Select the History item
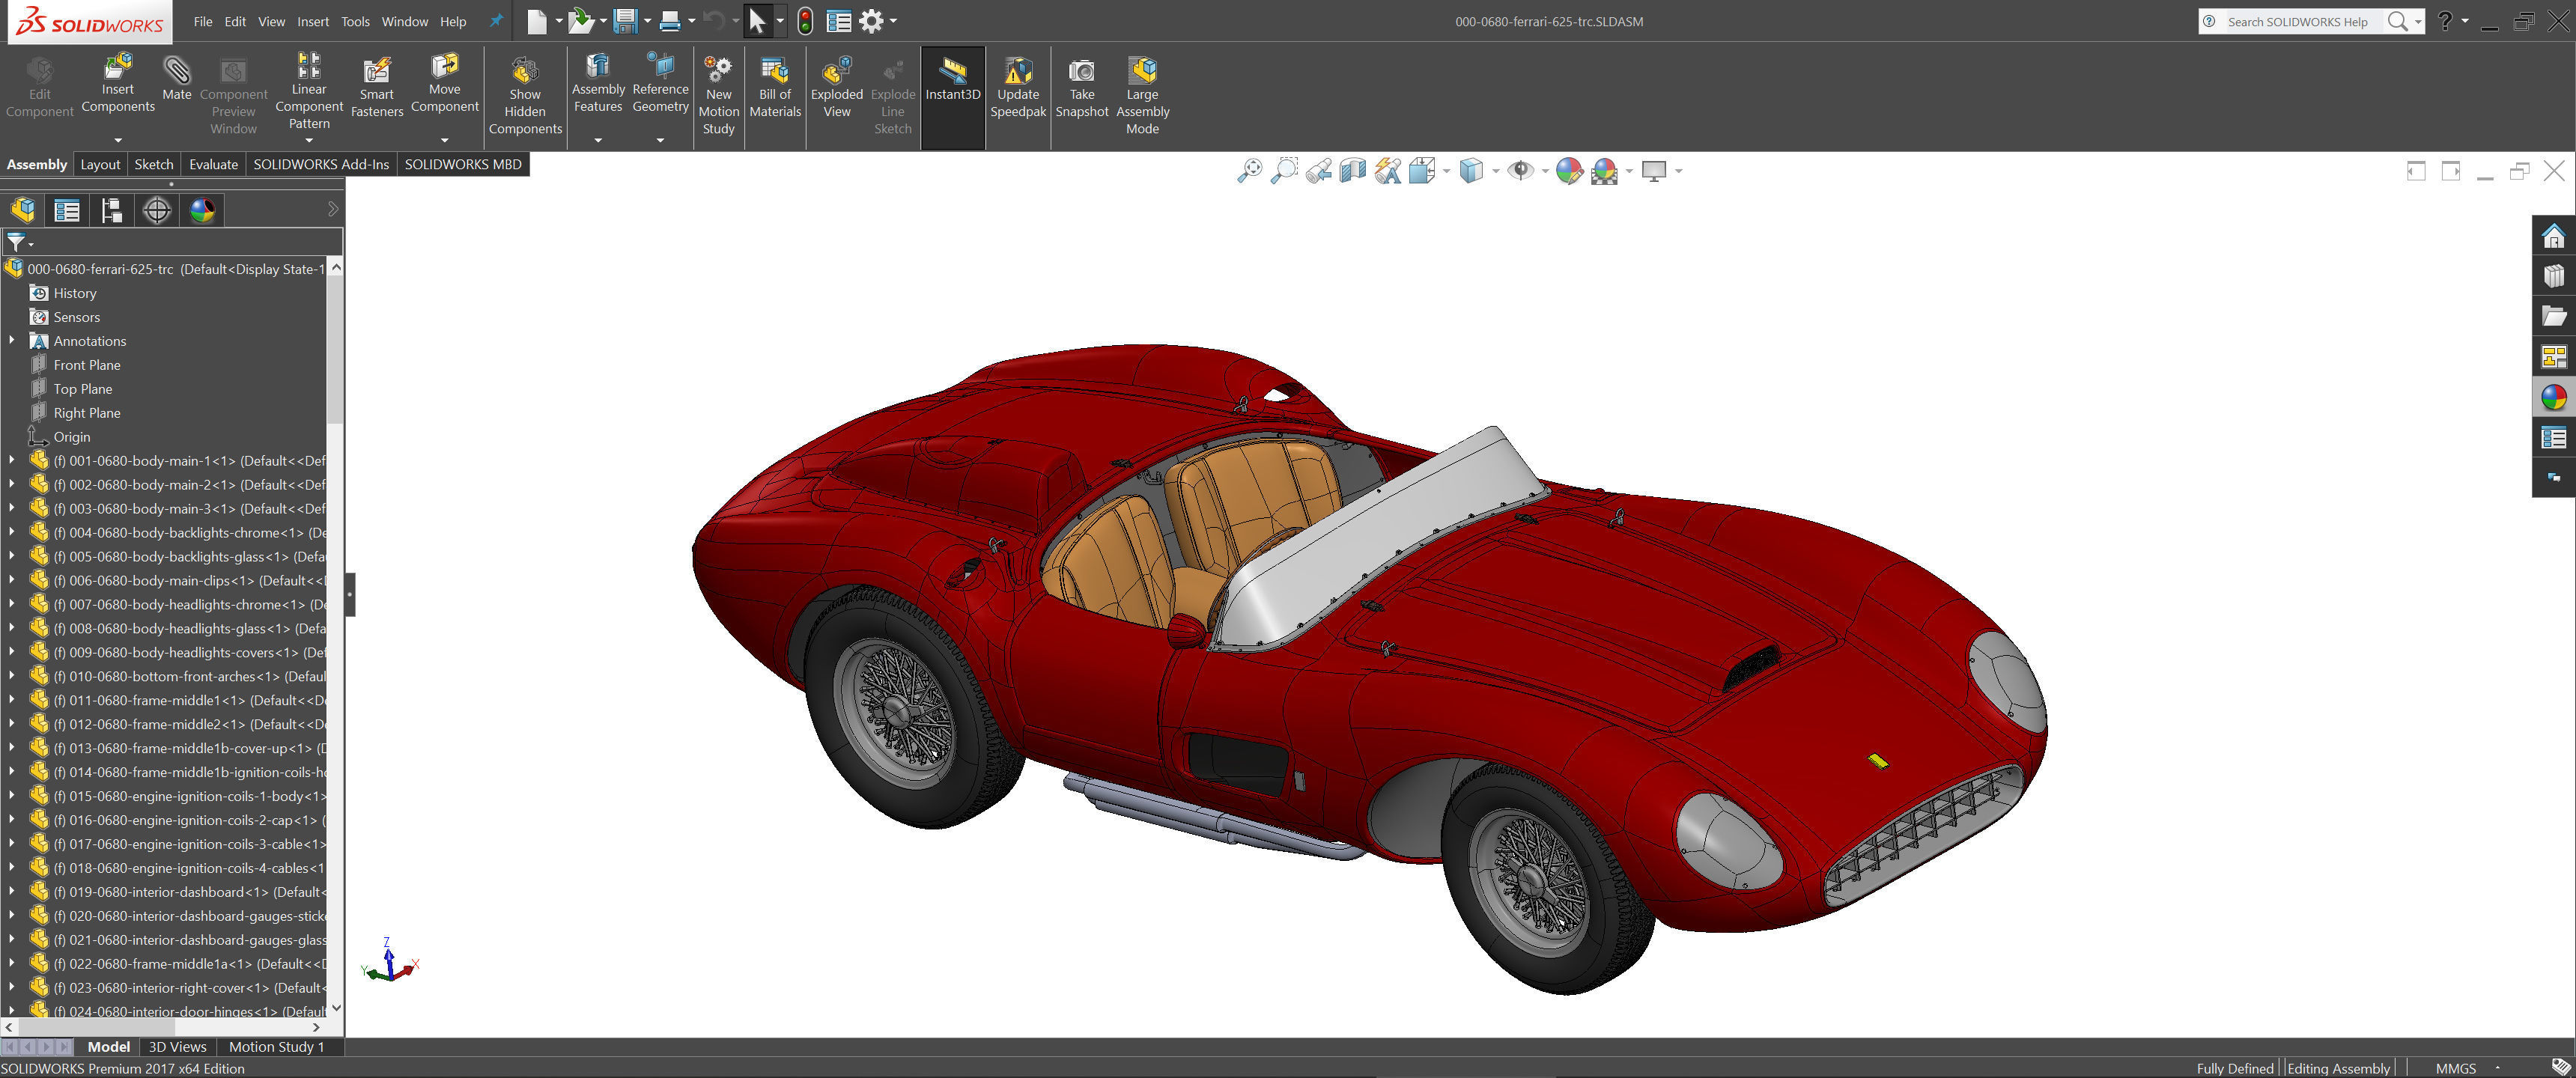2576x1078 pixels. 75,293
